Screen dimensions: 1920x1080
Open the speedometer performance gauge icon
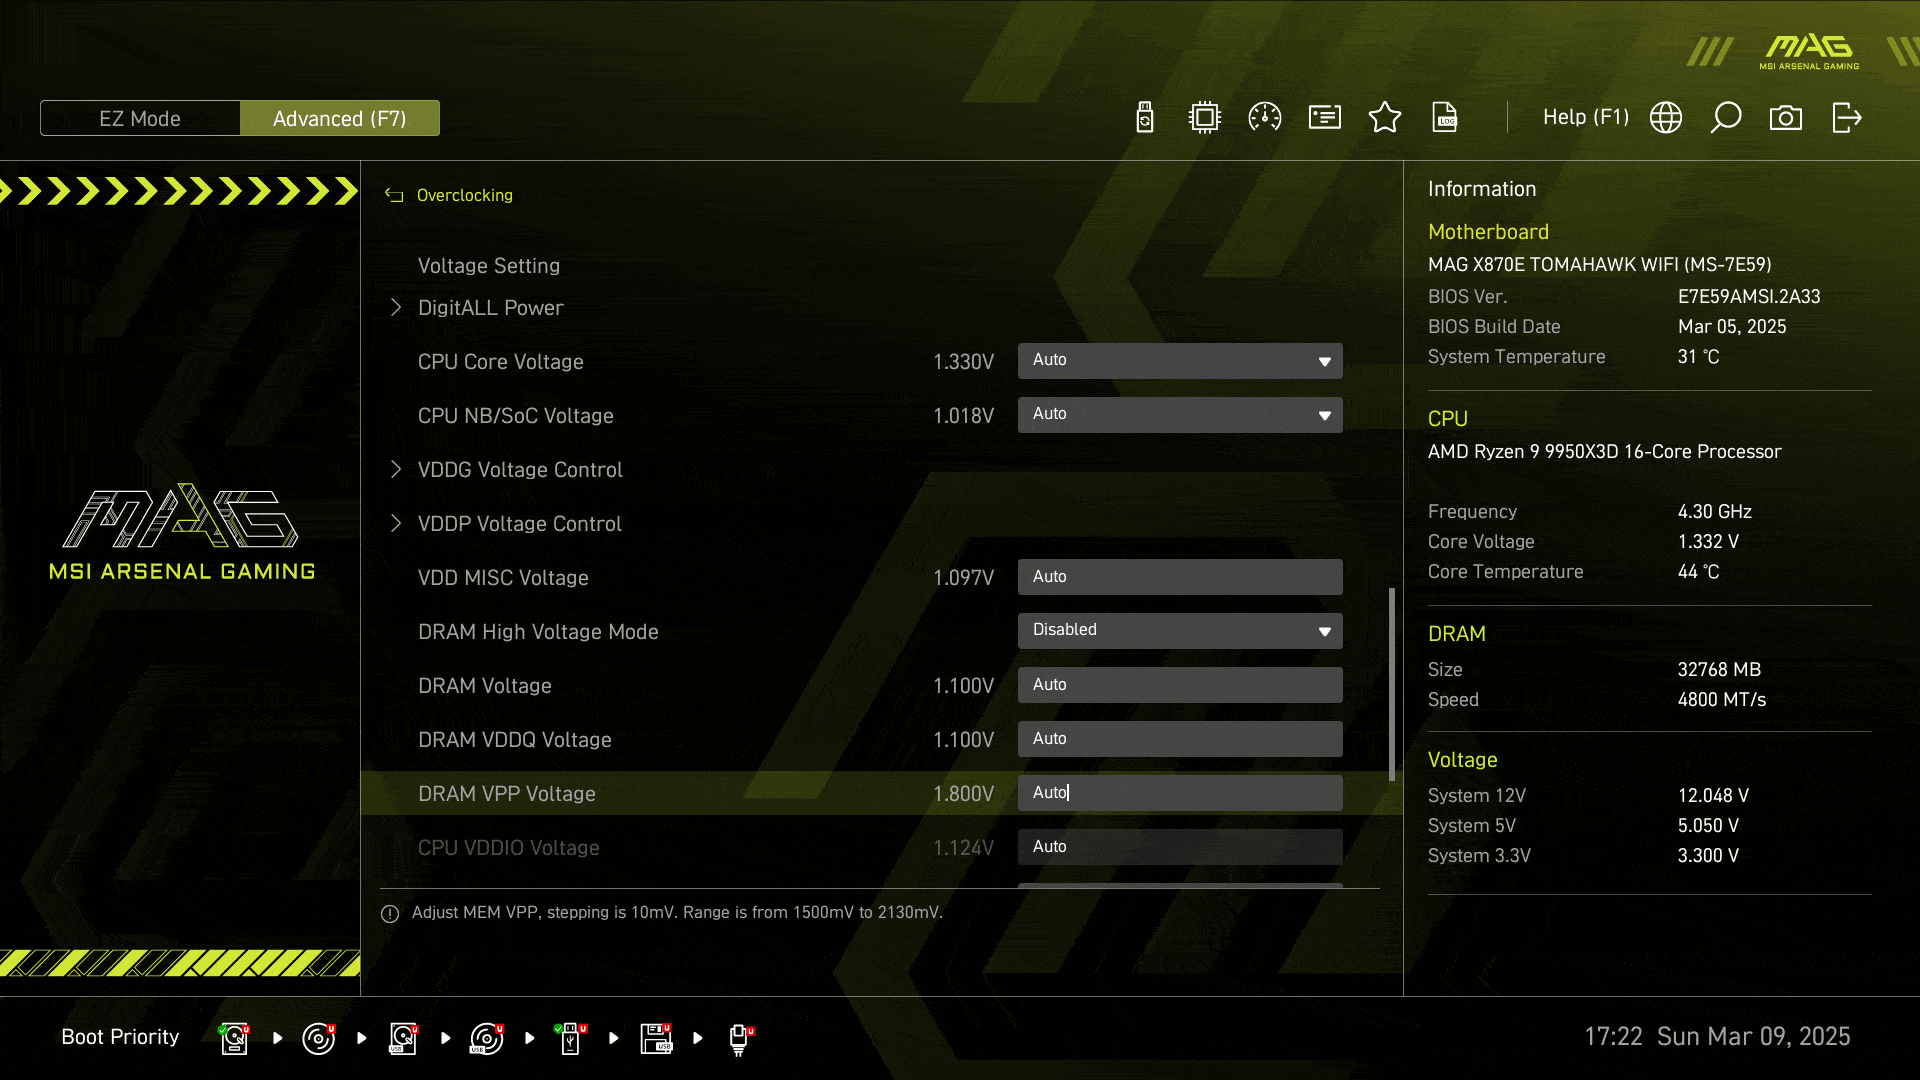coord(1265,118)
